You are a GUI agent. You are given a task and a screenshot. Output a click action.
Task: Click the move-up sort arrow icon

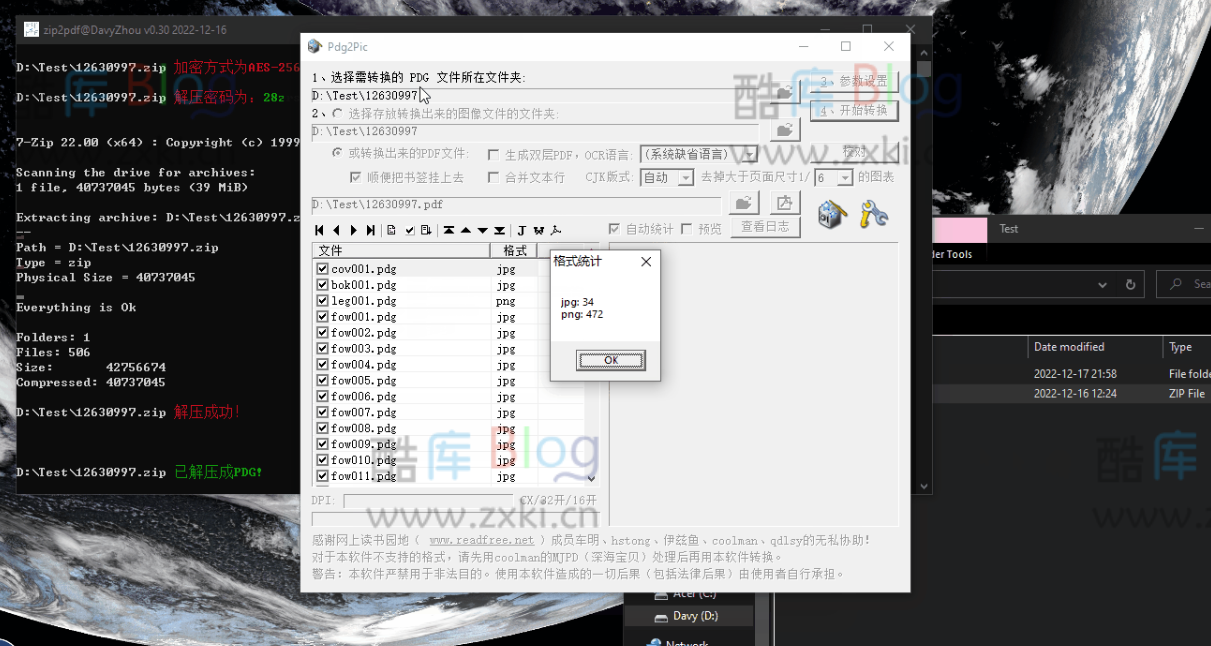464,230
